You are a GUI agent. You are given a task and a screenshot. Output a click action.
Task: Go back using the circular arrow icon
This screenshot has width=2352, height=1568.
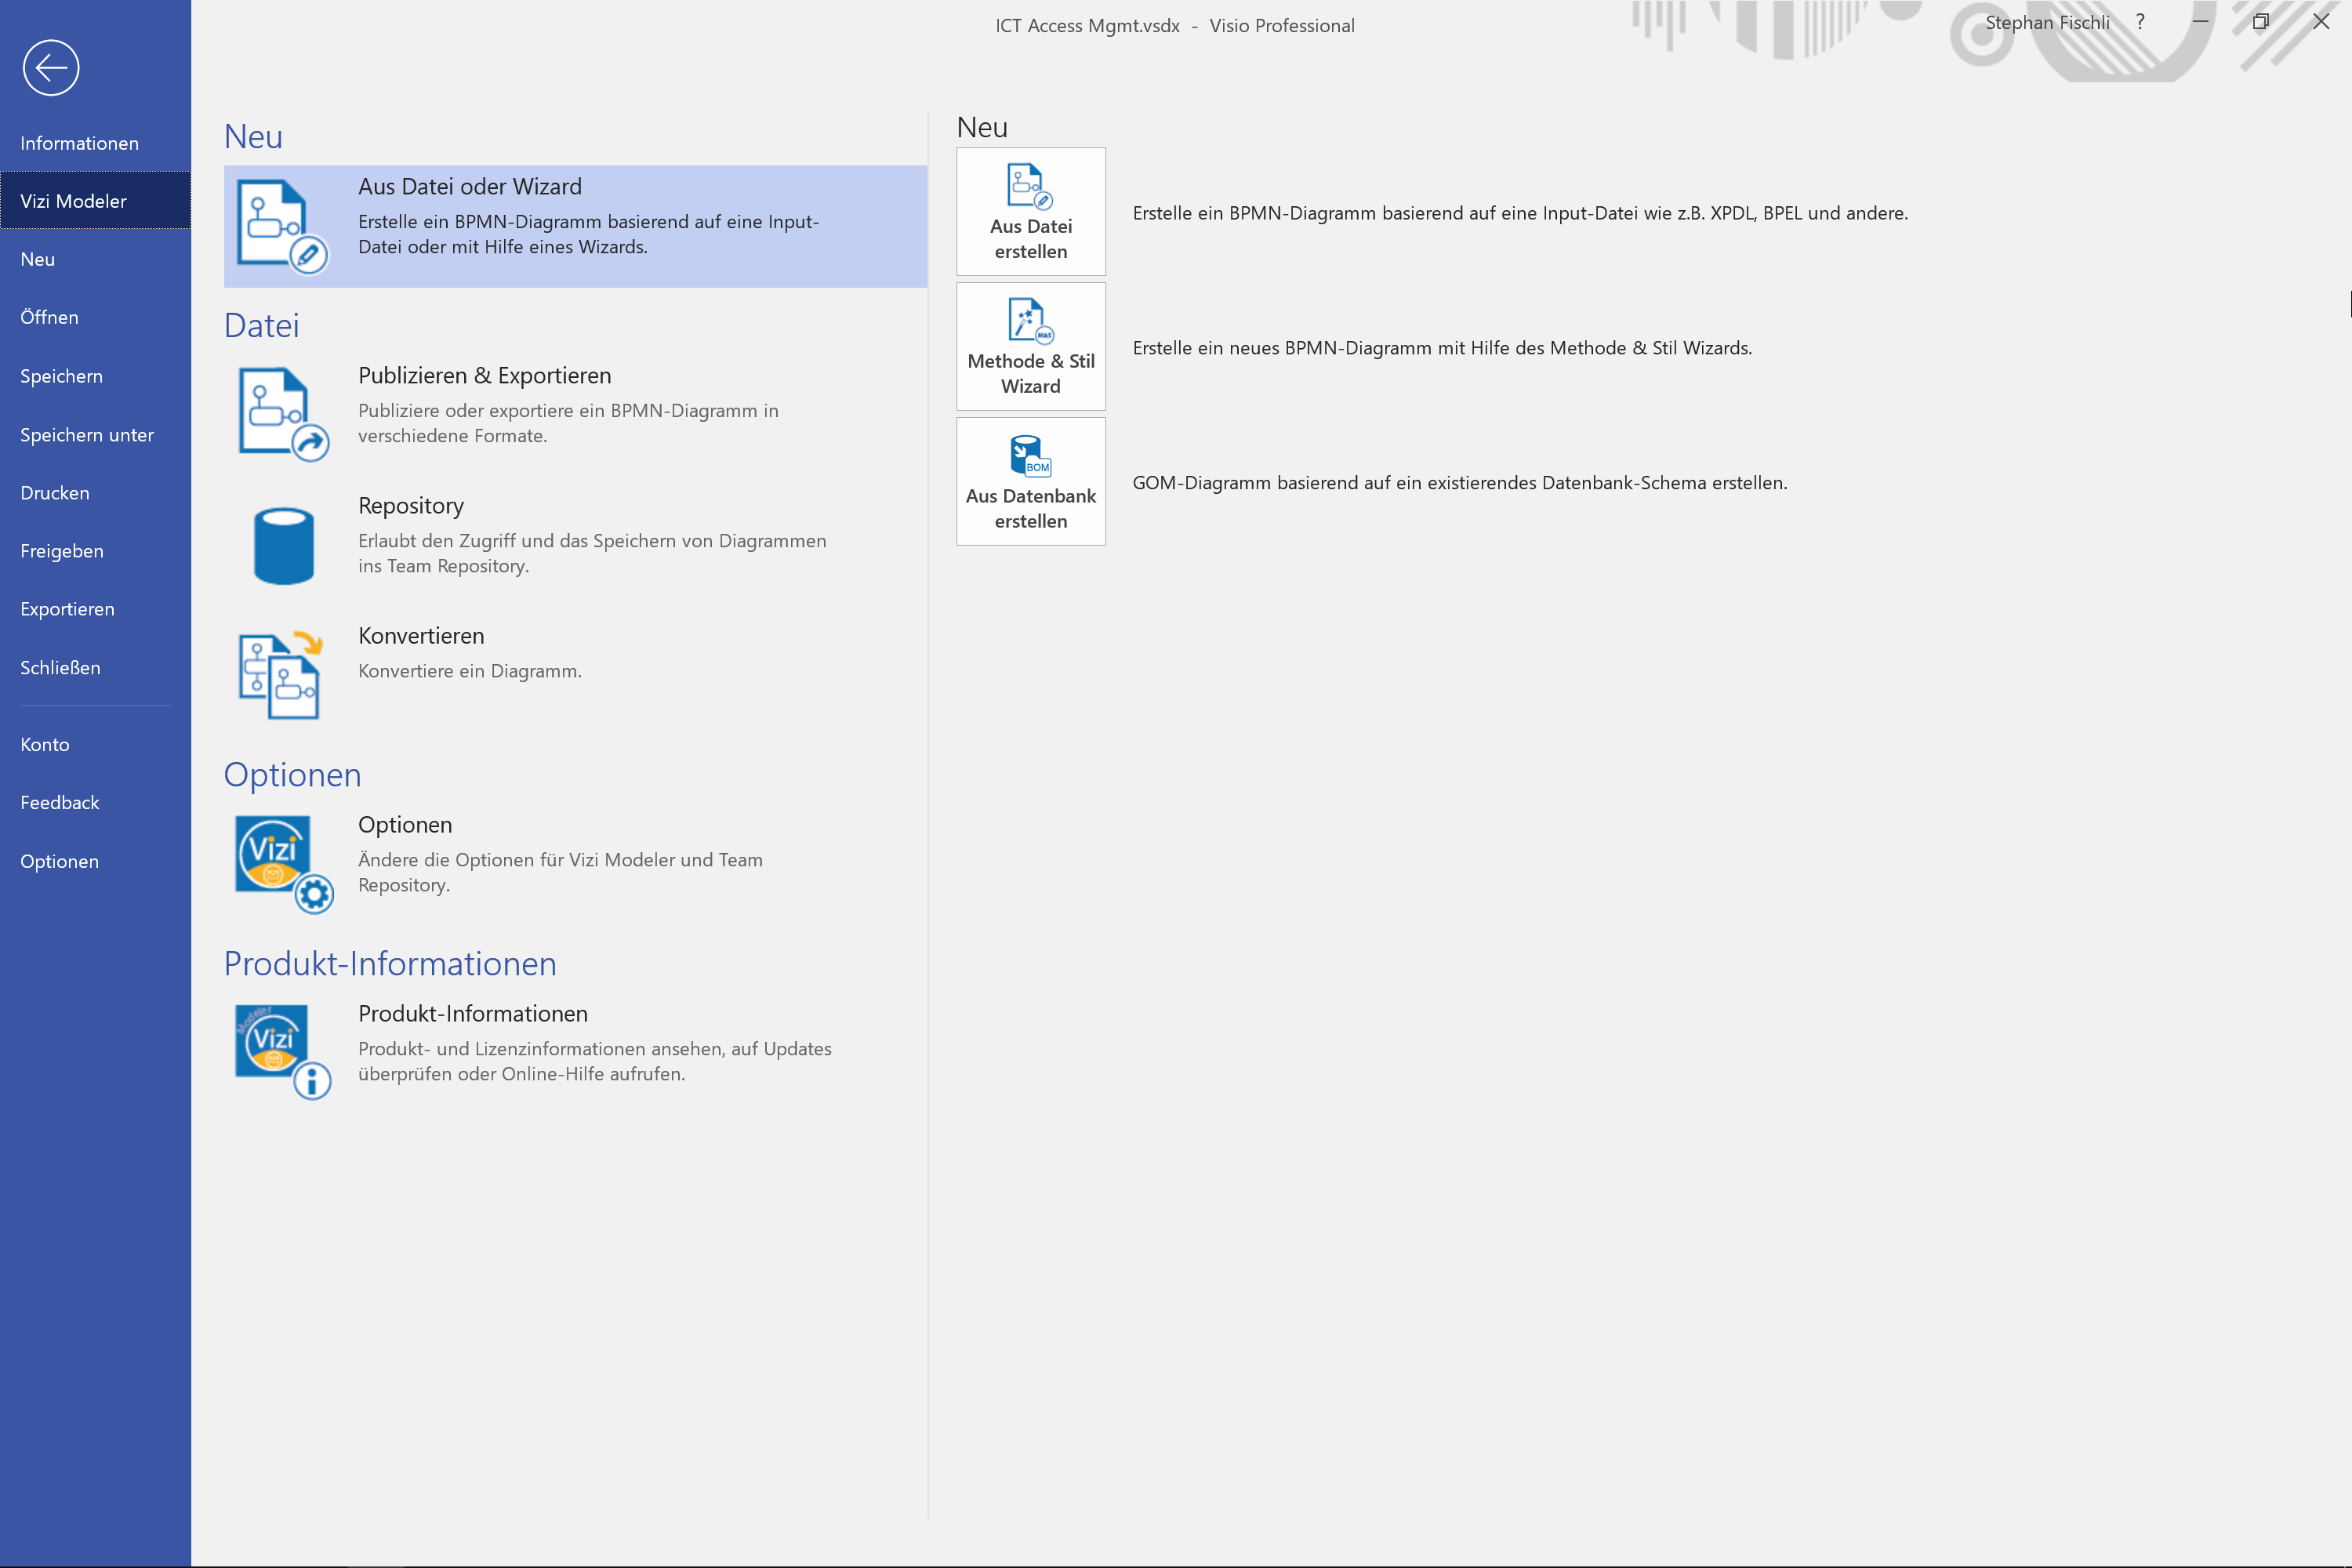pyautogui.click(x=51, y=68)
